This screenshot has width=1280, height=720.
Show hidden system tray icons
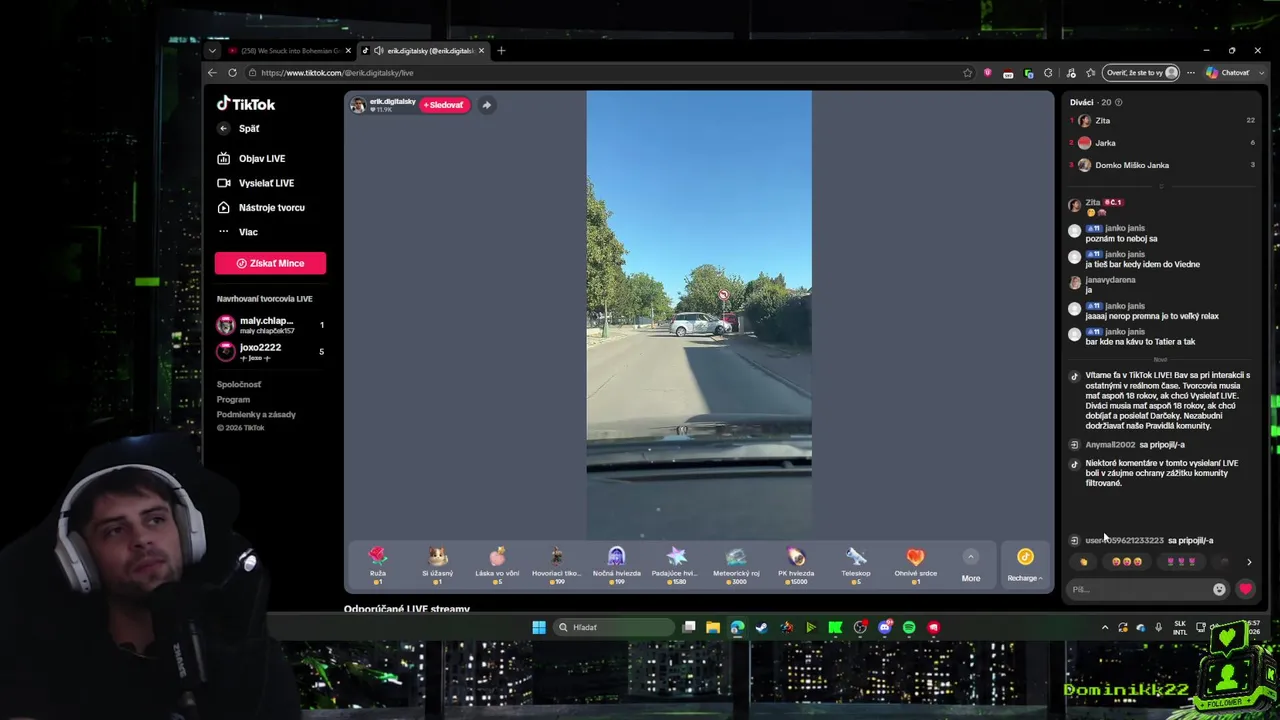coord(1104,627)
